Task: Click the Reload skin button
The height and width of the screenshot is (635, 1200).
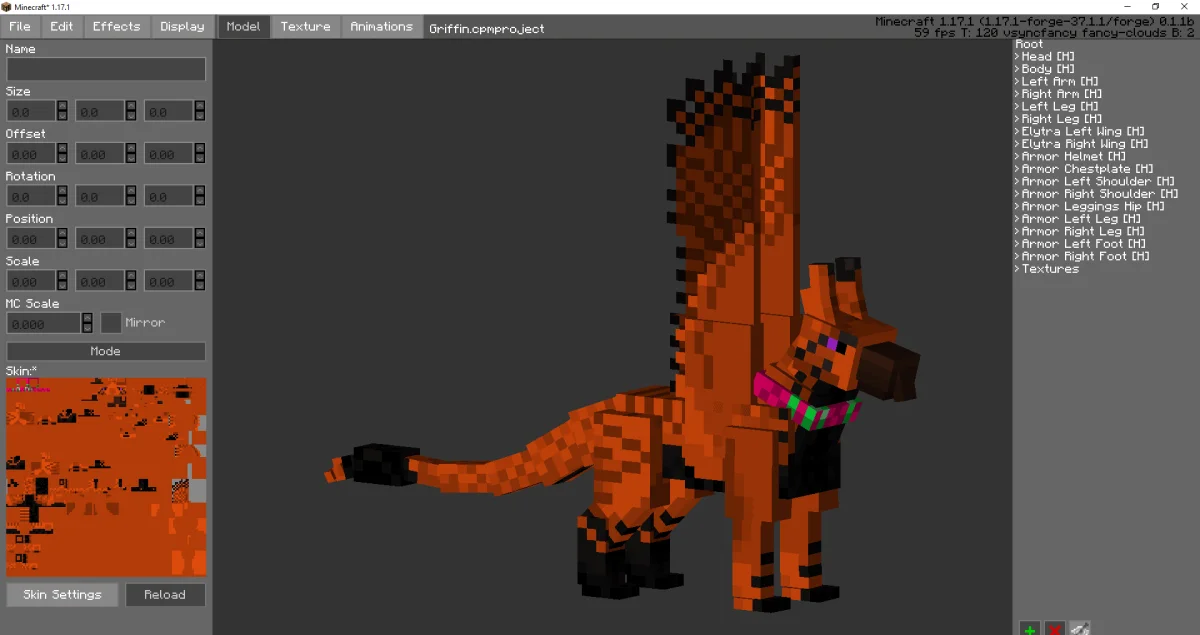Action: pos(165,594)
